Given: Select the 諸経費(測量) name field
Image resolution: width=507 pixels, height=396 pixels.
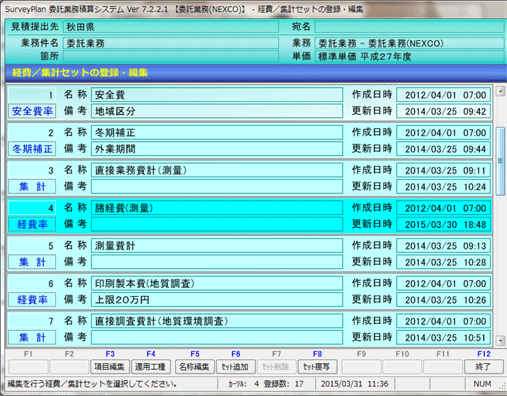Looking at the screenshot, I should click(x=217, y=208).
